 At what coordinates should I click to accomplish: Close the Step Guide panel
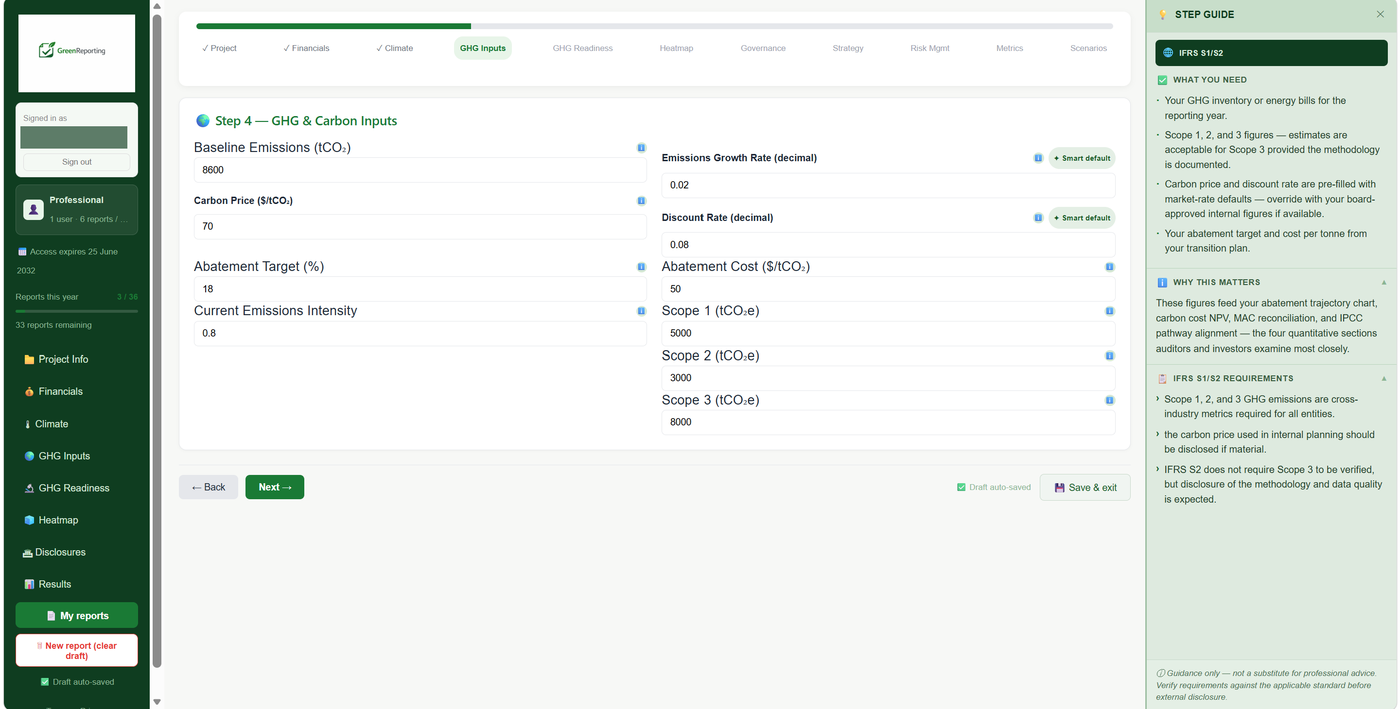tap(1381, 15)
